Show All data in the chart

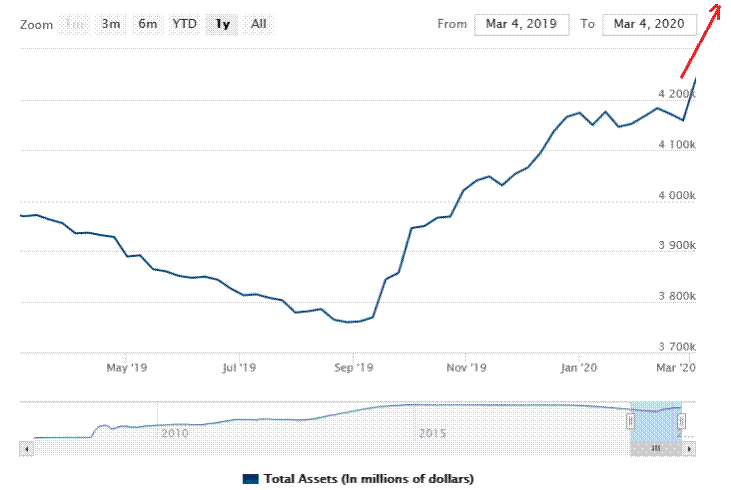click(259, 24)
